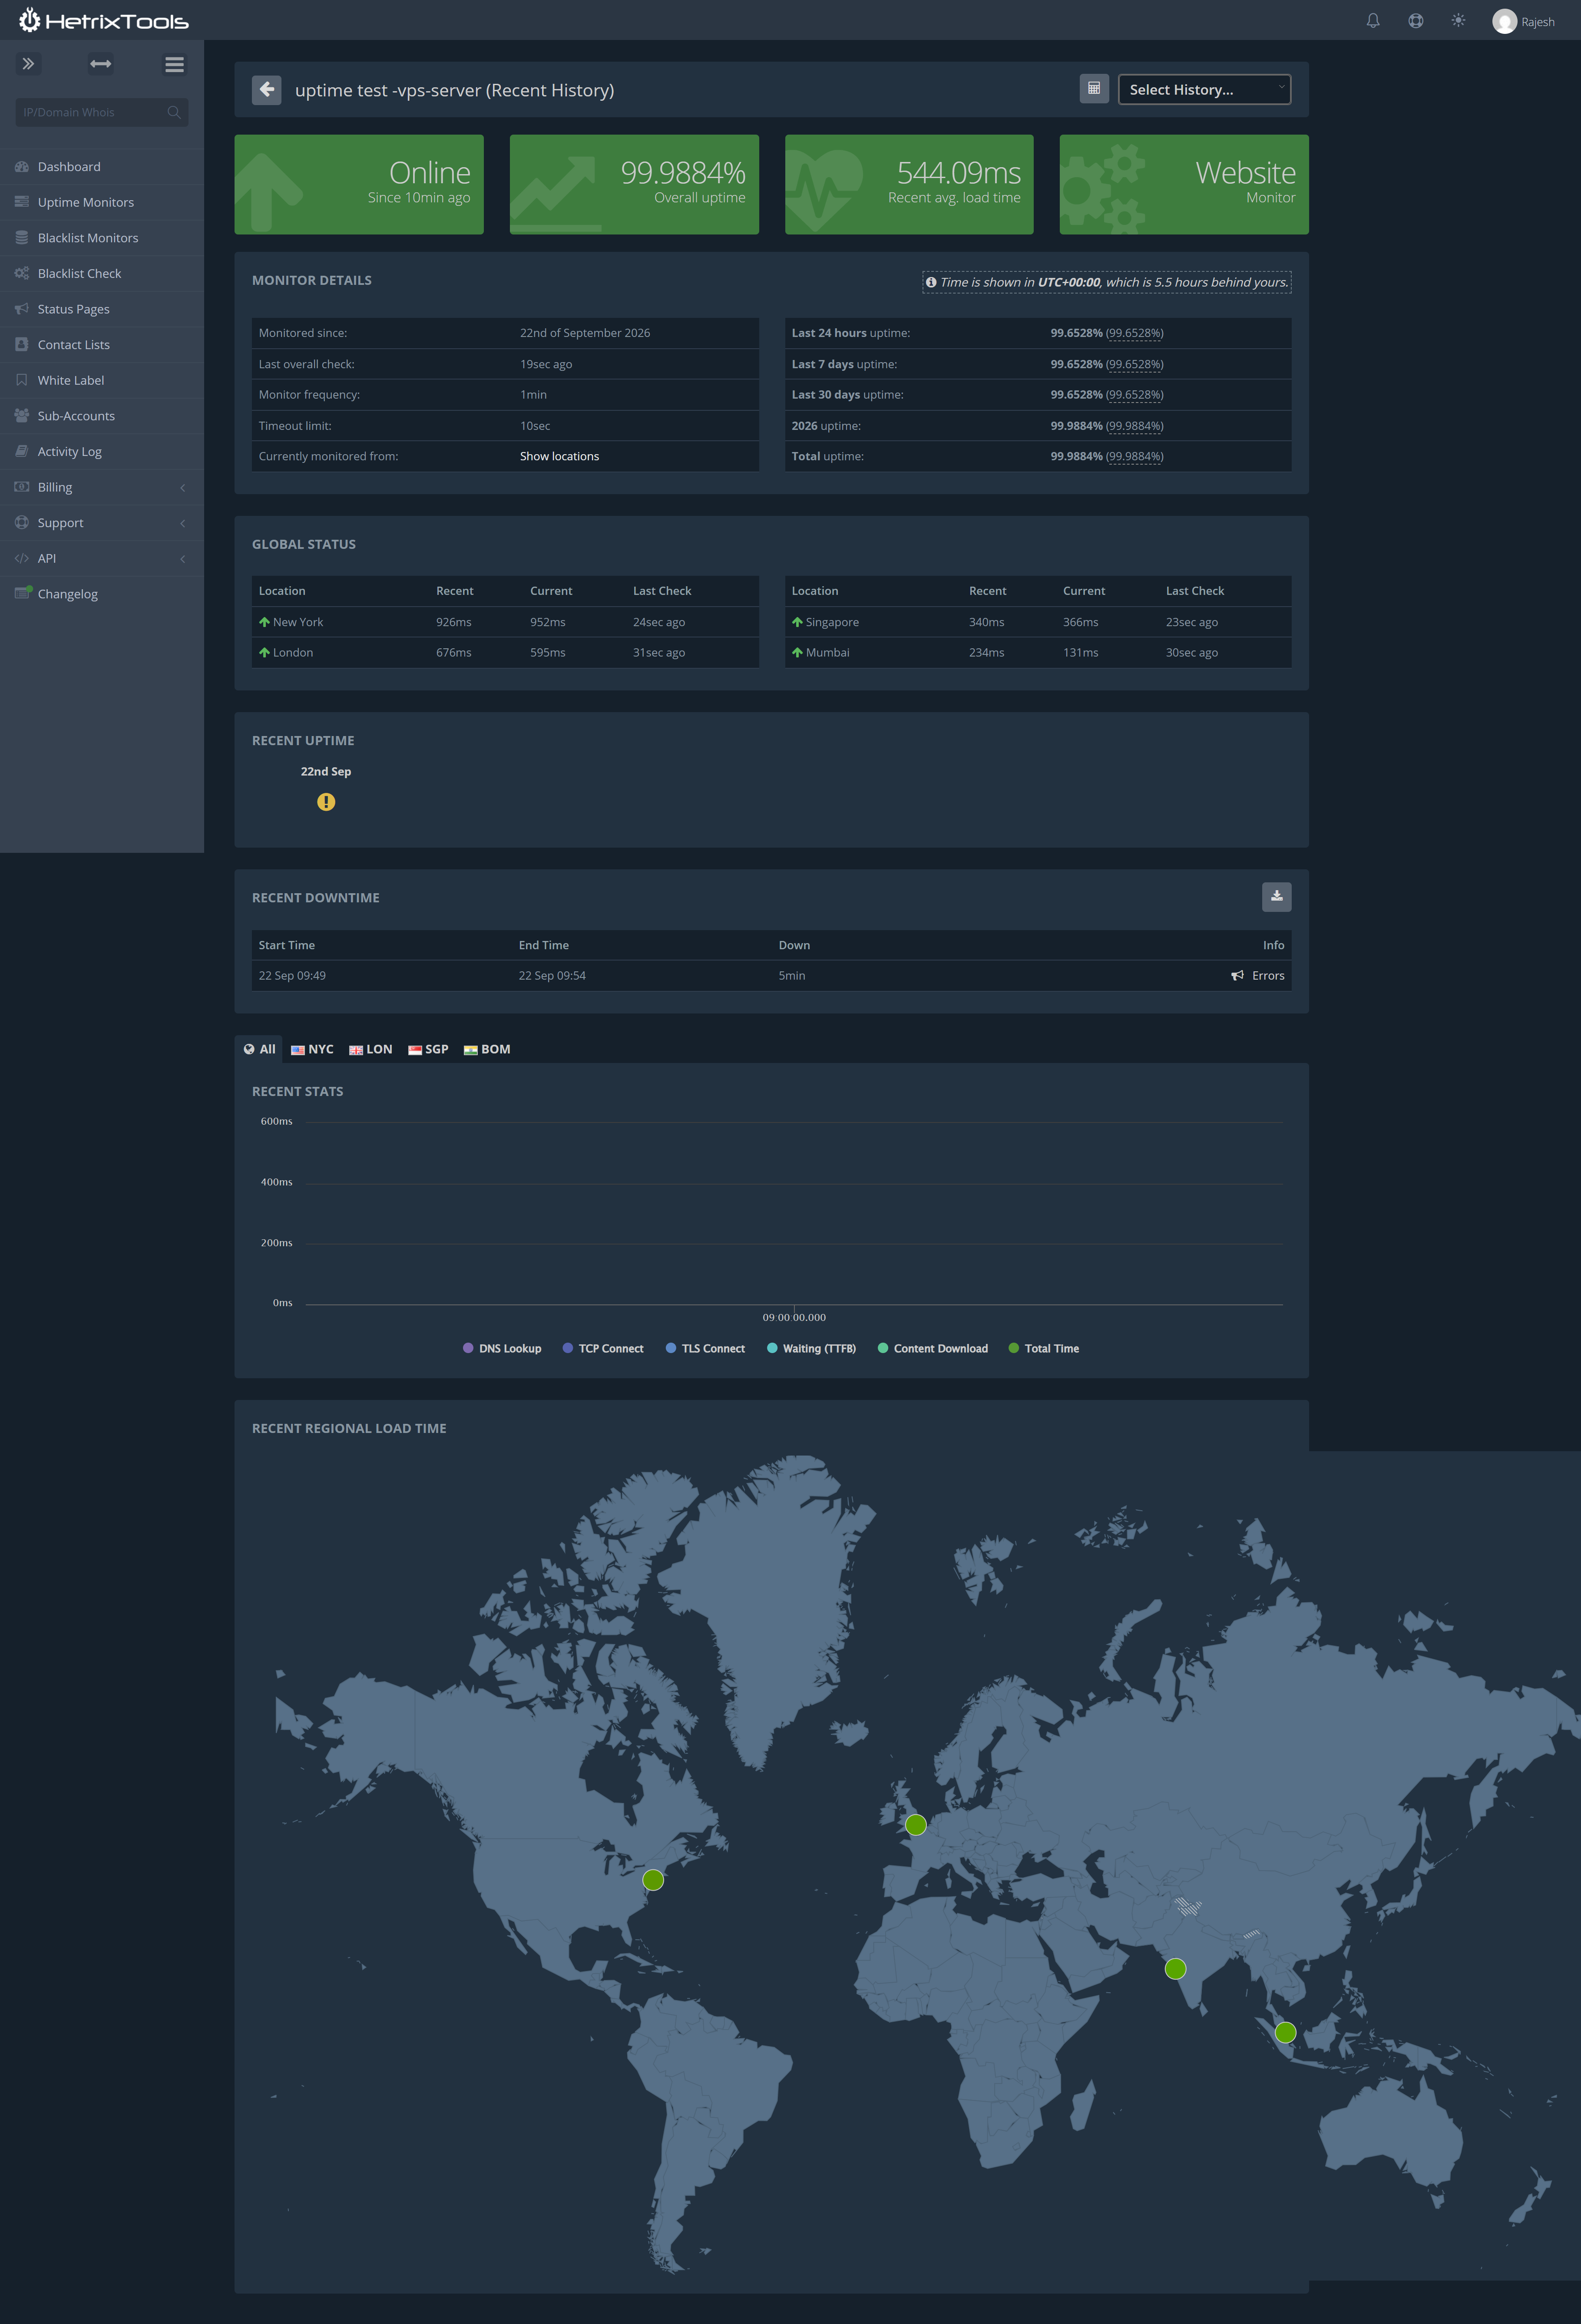Toggle TLS Connect legend series
The image size is (1581, 2324).
(x=705, y=1349)
